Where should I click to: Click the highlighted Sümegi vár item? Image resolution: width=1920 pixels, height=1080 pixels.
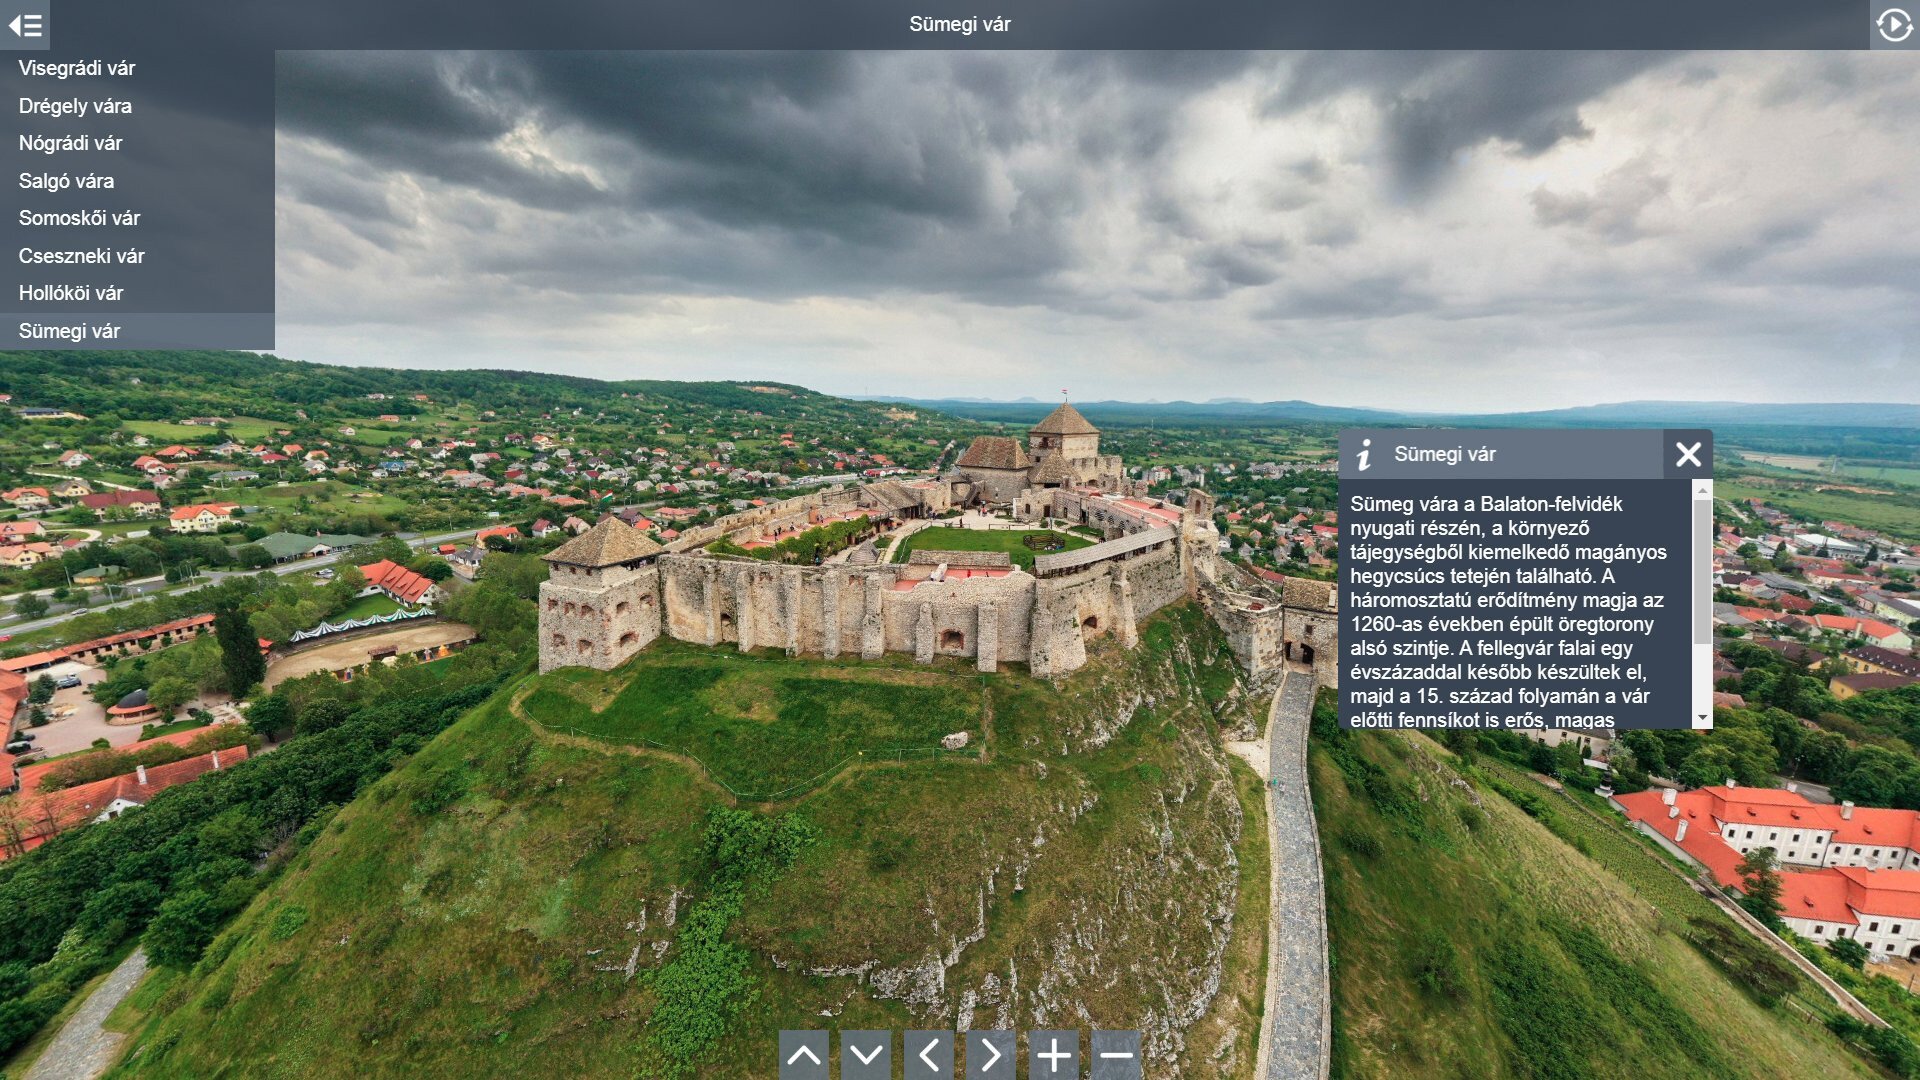point(69,331)
